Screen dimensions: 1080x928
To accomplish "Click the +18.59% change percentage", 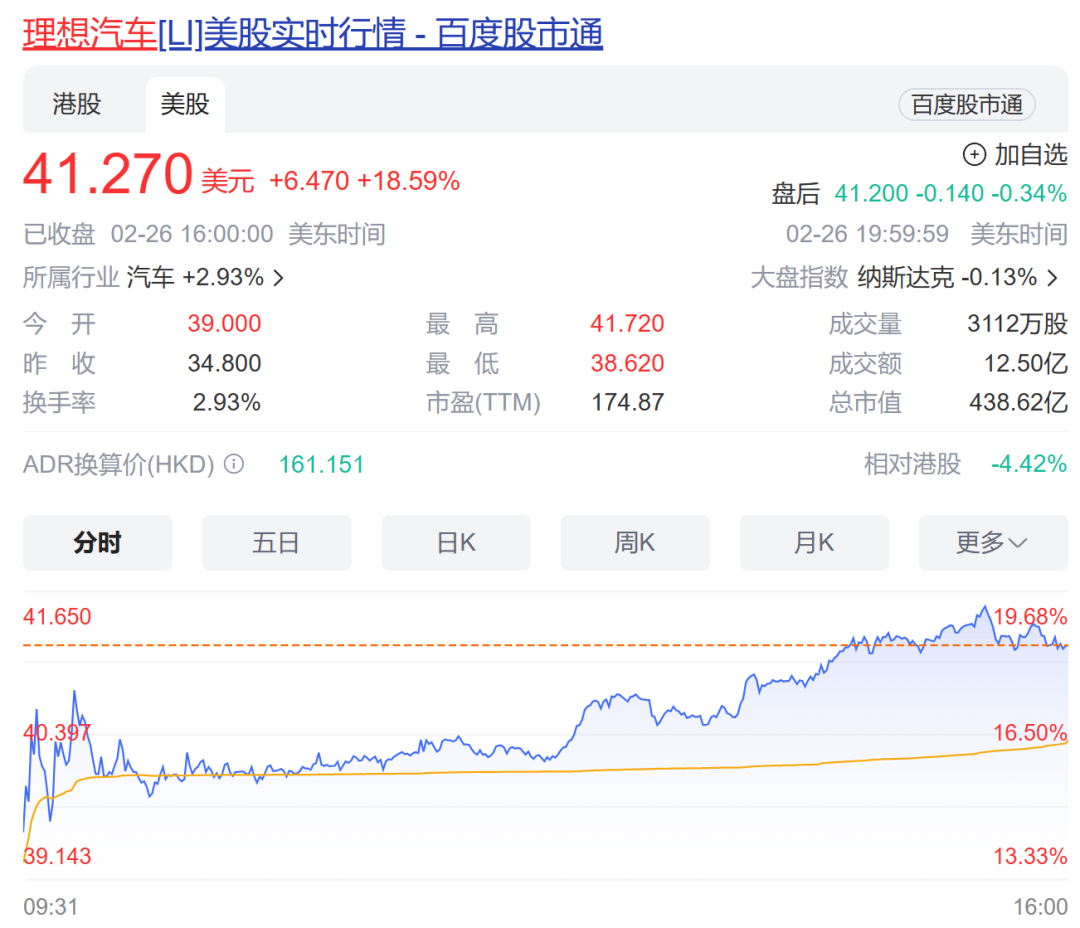I will click(x=408, y=181).
